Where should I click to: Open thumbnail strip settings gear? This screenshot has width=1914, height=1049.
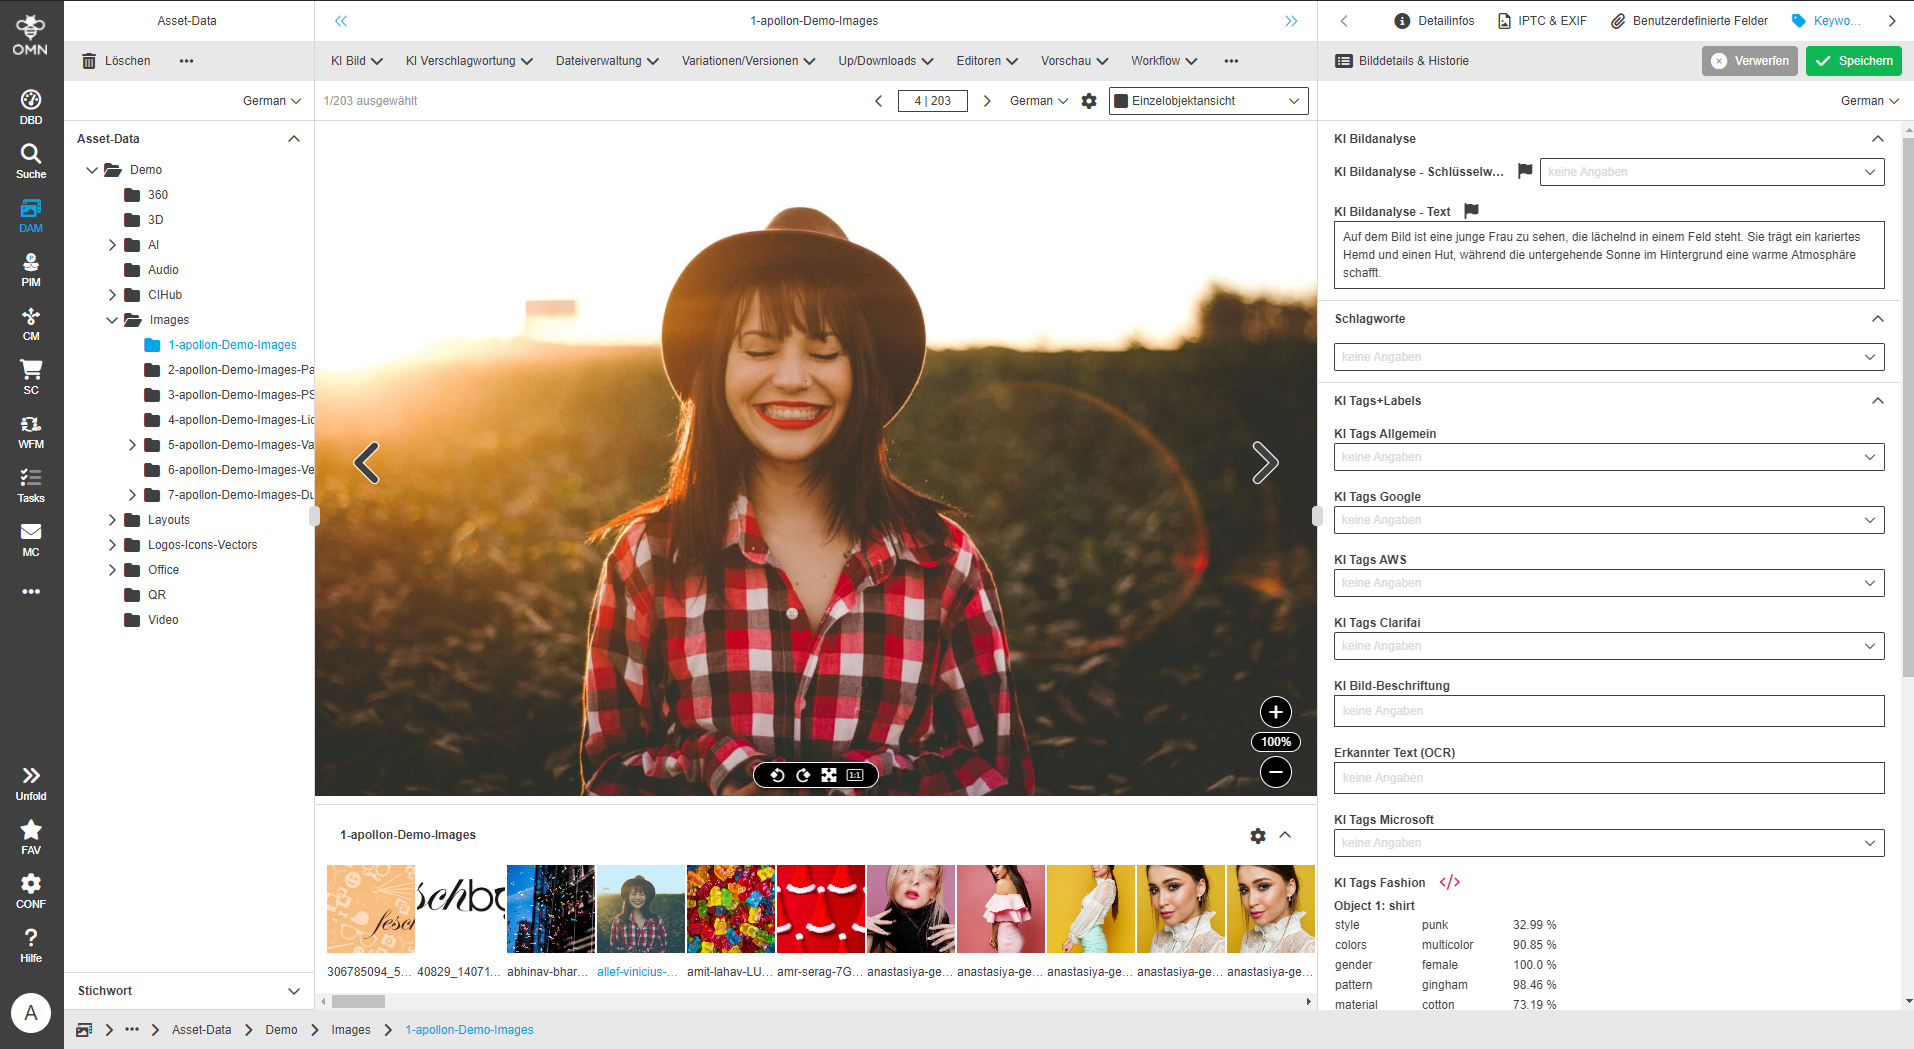point(1258,835)
